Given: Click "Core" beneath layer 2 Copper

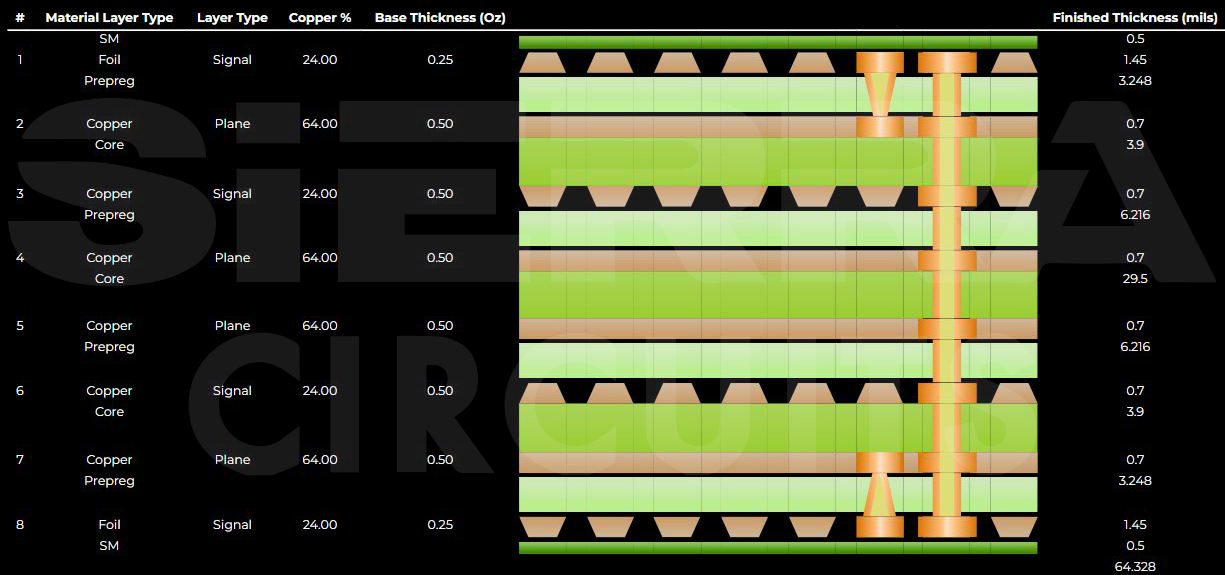Looking at the screenshot, I should pos(109,145).
